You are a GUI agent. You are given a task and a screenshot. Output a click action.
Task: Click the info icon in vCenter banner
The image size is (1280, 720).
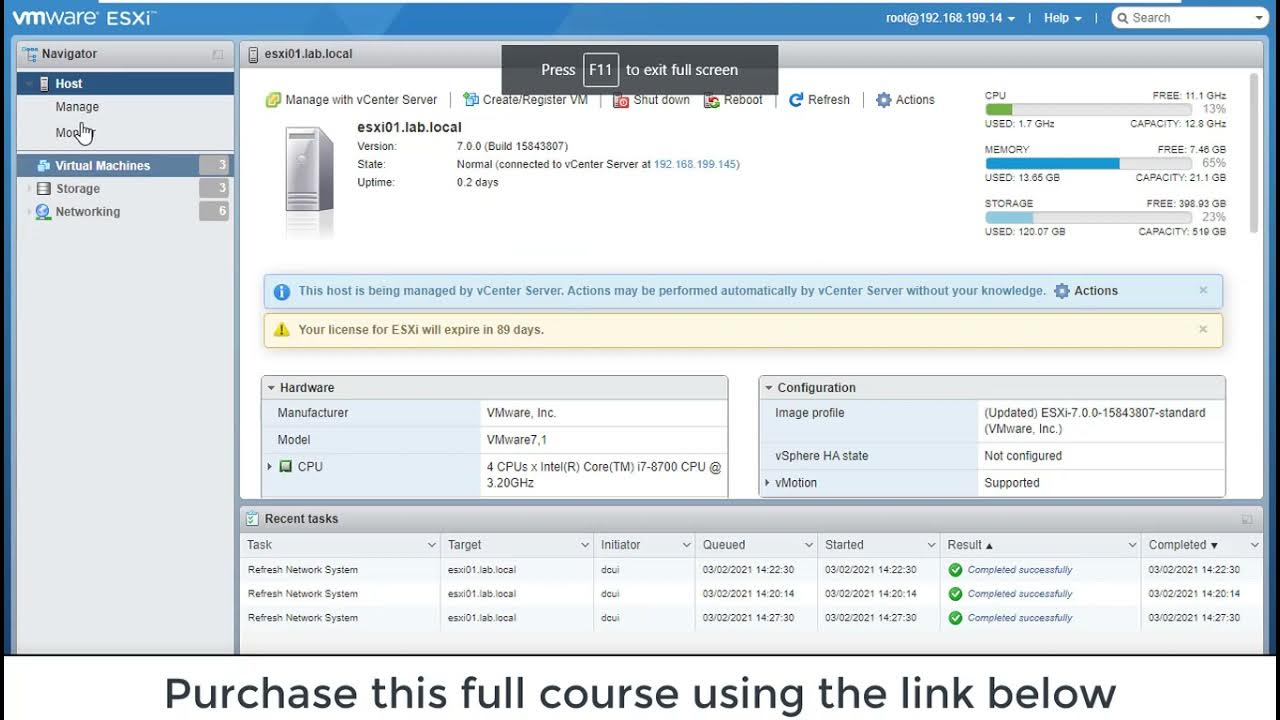point(282,292)
